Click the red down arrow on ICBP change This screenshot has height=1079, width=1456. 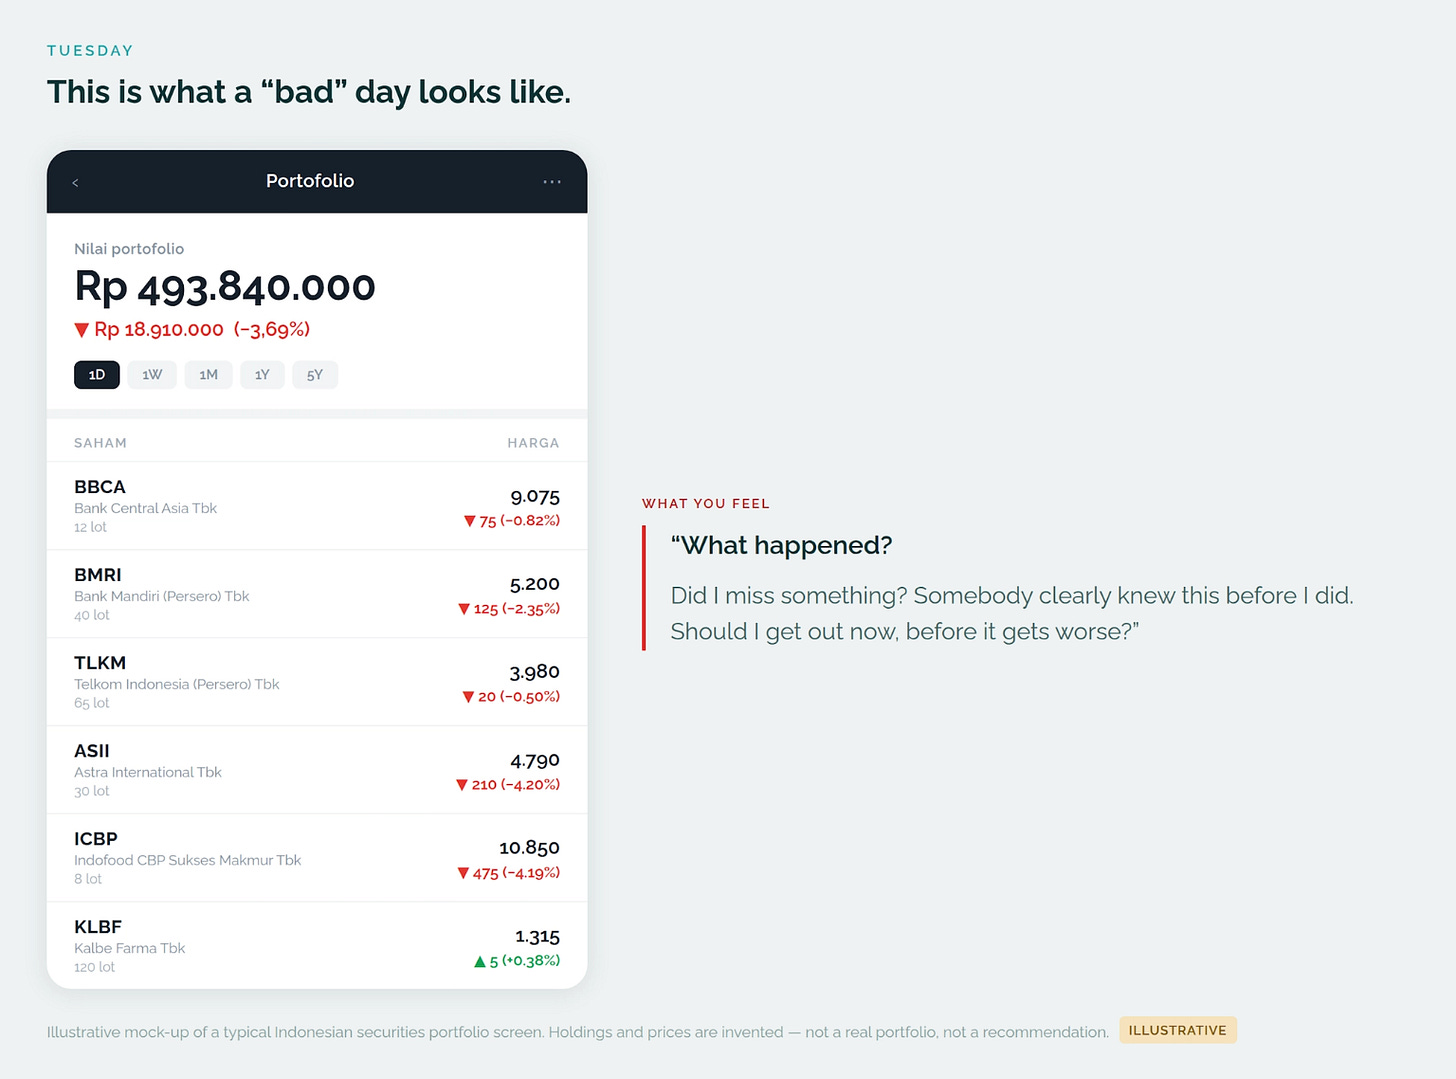point(463,873)
